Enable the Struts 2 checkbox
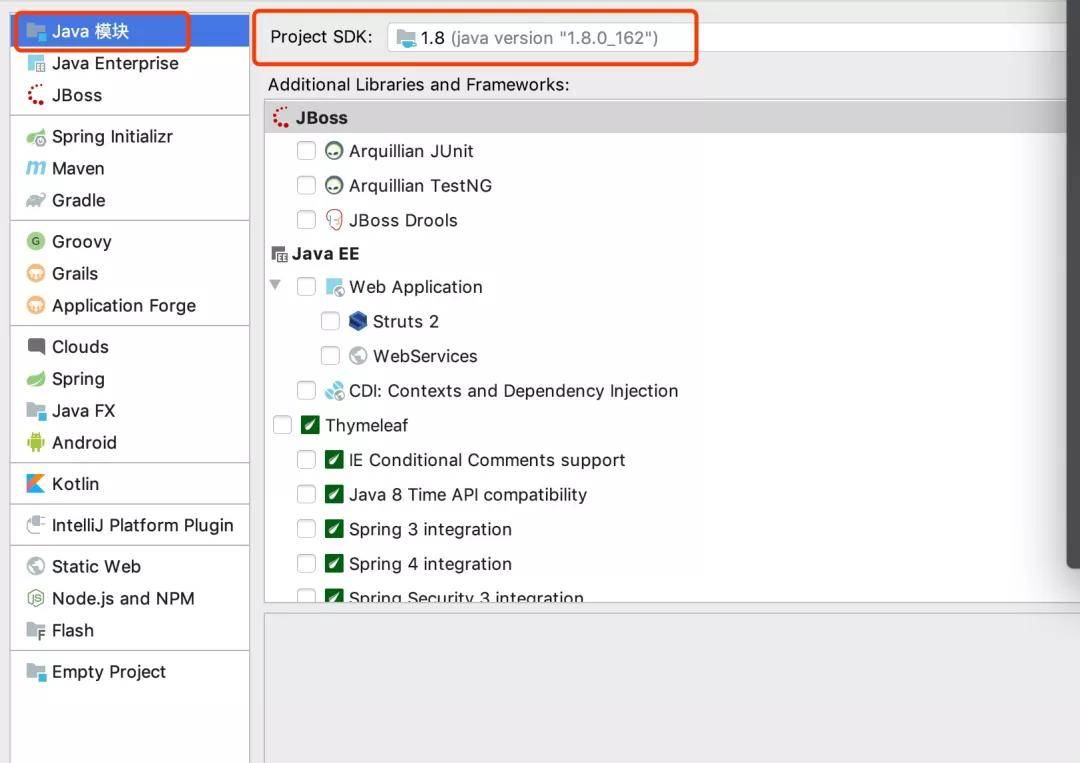1080x763 pixels. tap(331, 321)
